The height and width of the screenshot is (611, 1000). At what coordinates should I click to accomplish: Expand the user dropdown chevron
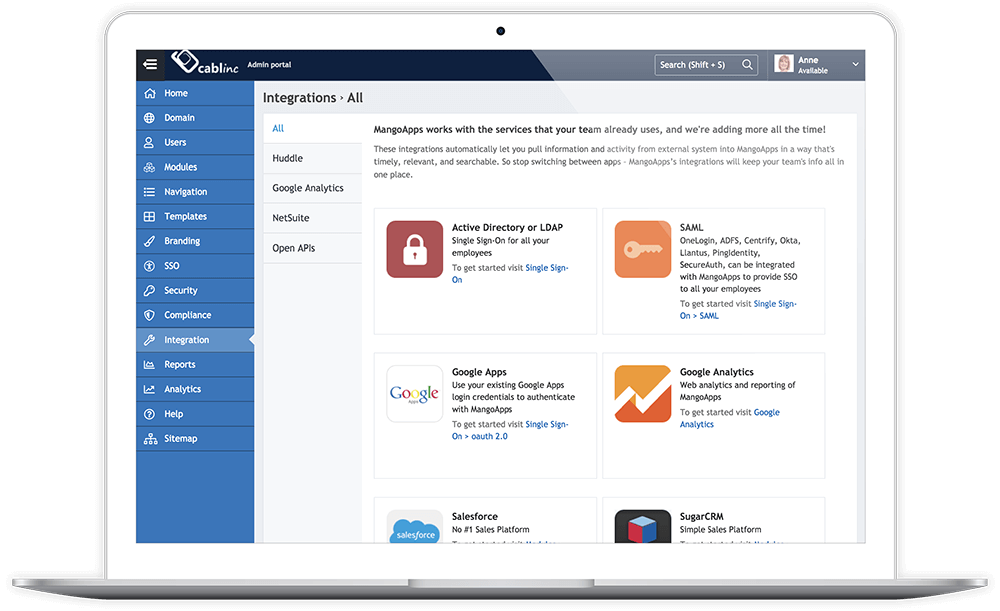[x=855, y=64]
